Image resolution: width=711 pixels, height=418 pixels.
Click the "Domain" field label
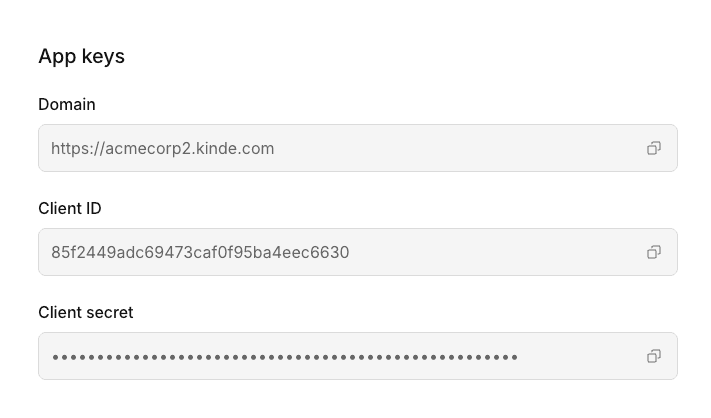coord(67,104)
